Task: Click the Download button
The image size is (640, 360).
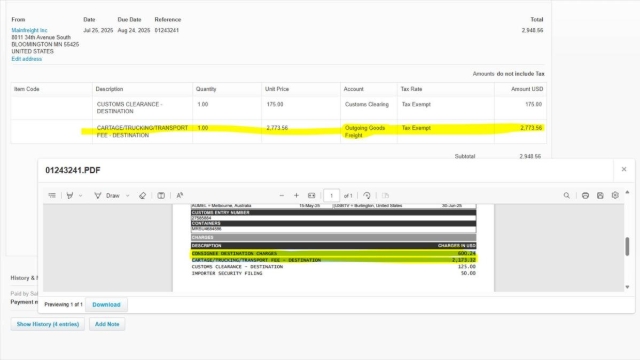Action: tap(106, 304)
